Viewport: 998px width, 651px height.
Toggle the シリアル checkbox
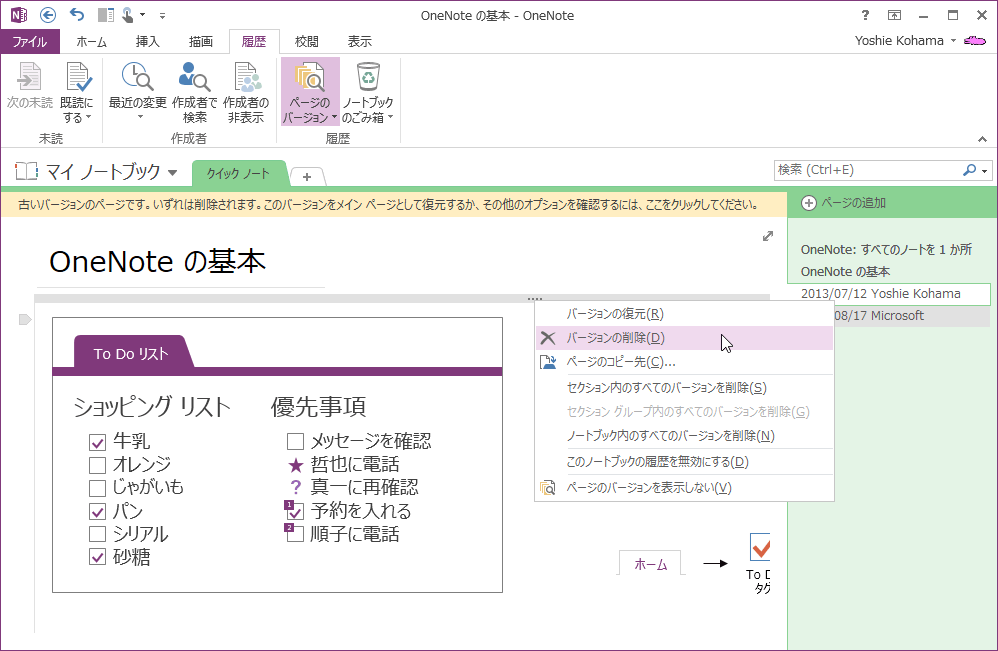pyautogui.click(x=97, y=534)
